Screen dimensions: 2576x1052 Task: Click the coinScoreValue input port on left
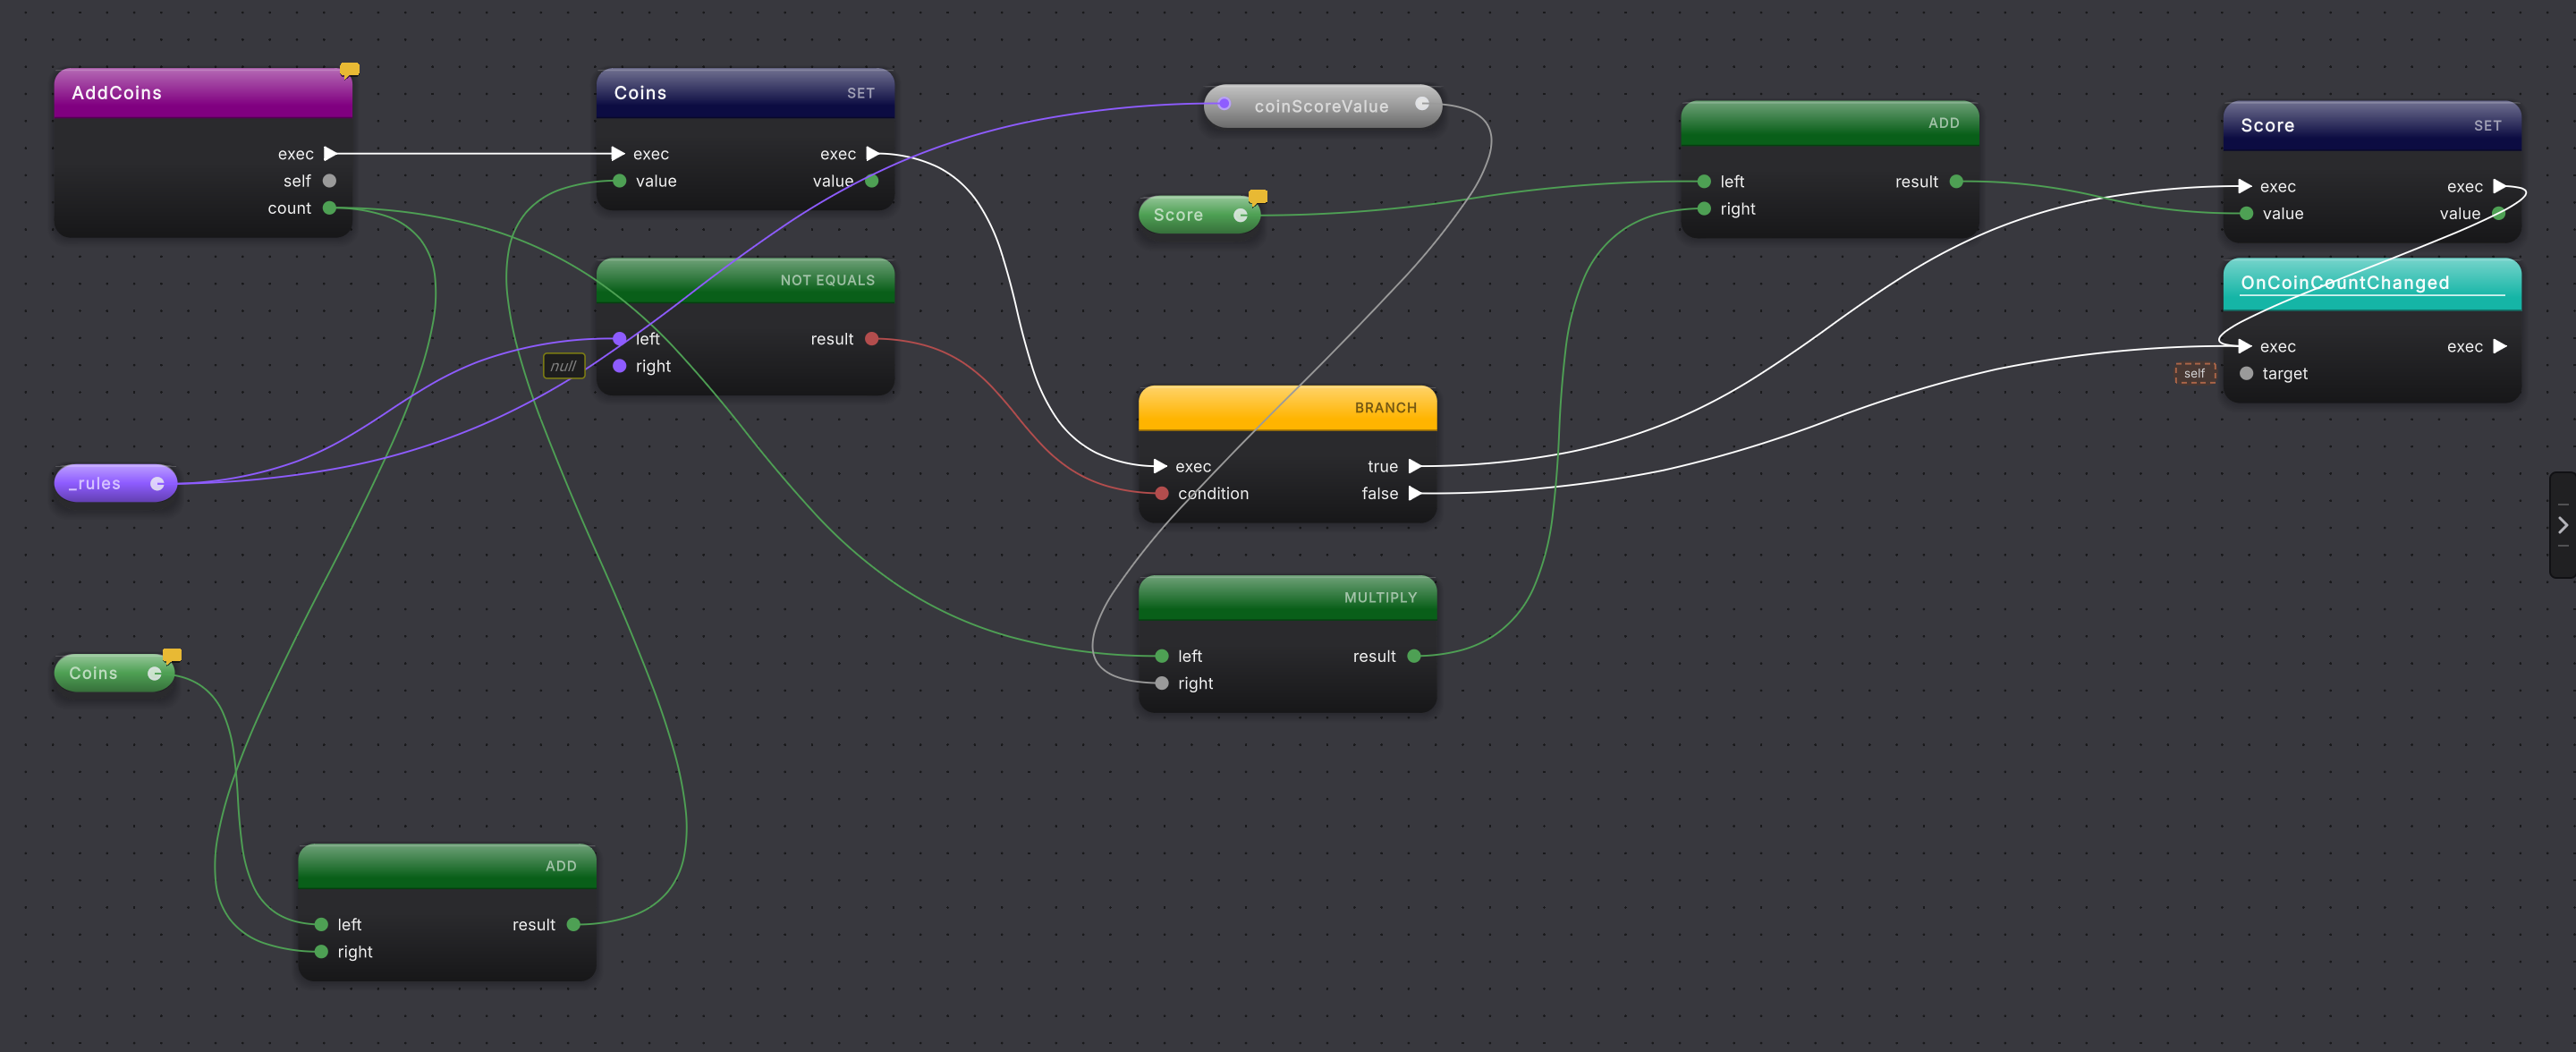1224,104
